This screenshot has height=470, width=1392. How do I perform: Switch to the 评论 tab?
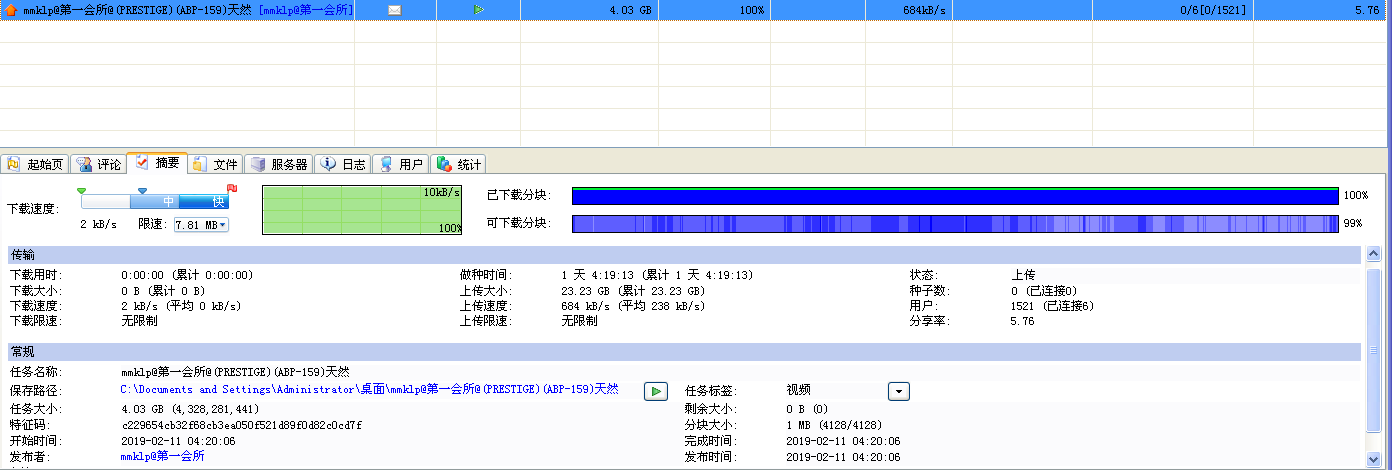click(99, 164)
